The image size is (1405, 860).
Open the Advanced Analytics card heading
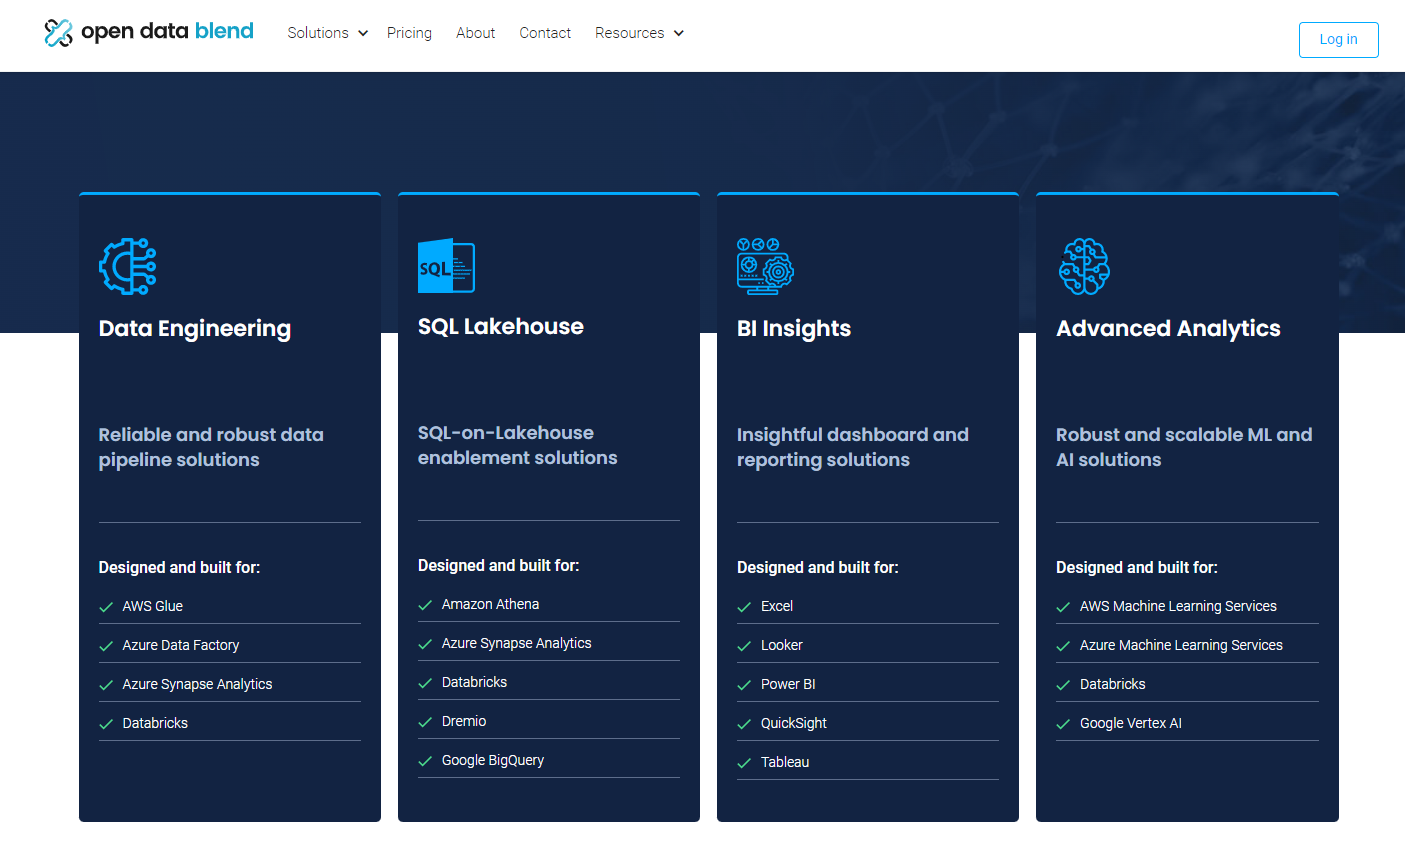pyautogui.click(x=1168, y=328)
